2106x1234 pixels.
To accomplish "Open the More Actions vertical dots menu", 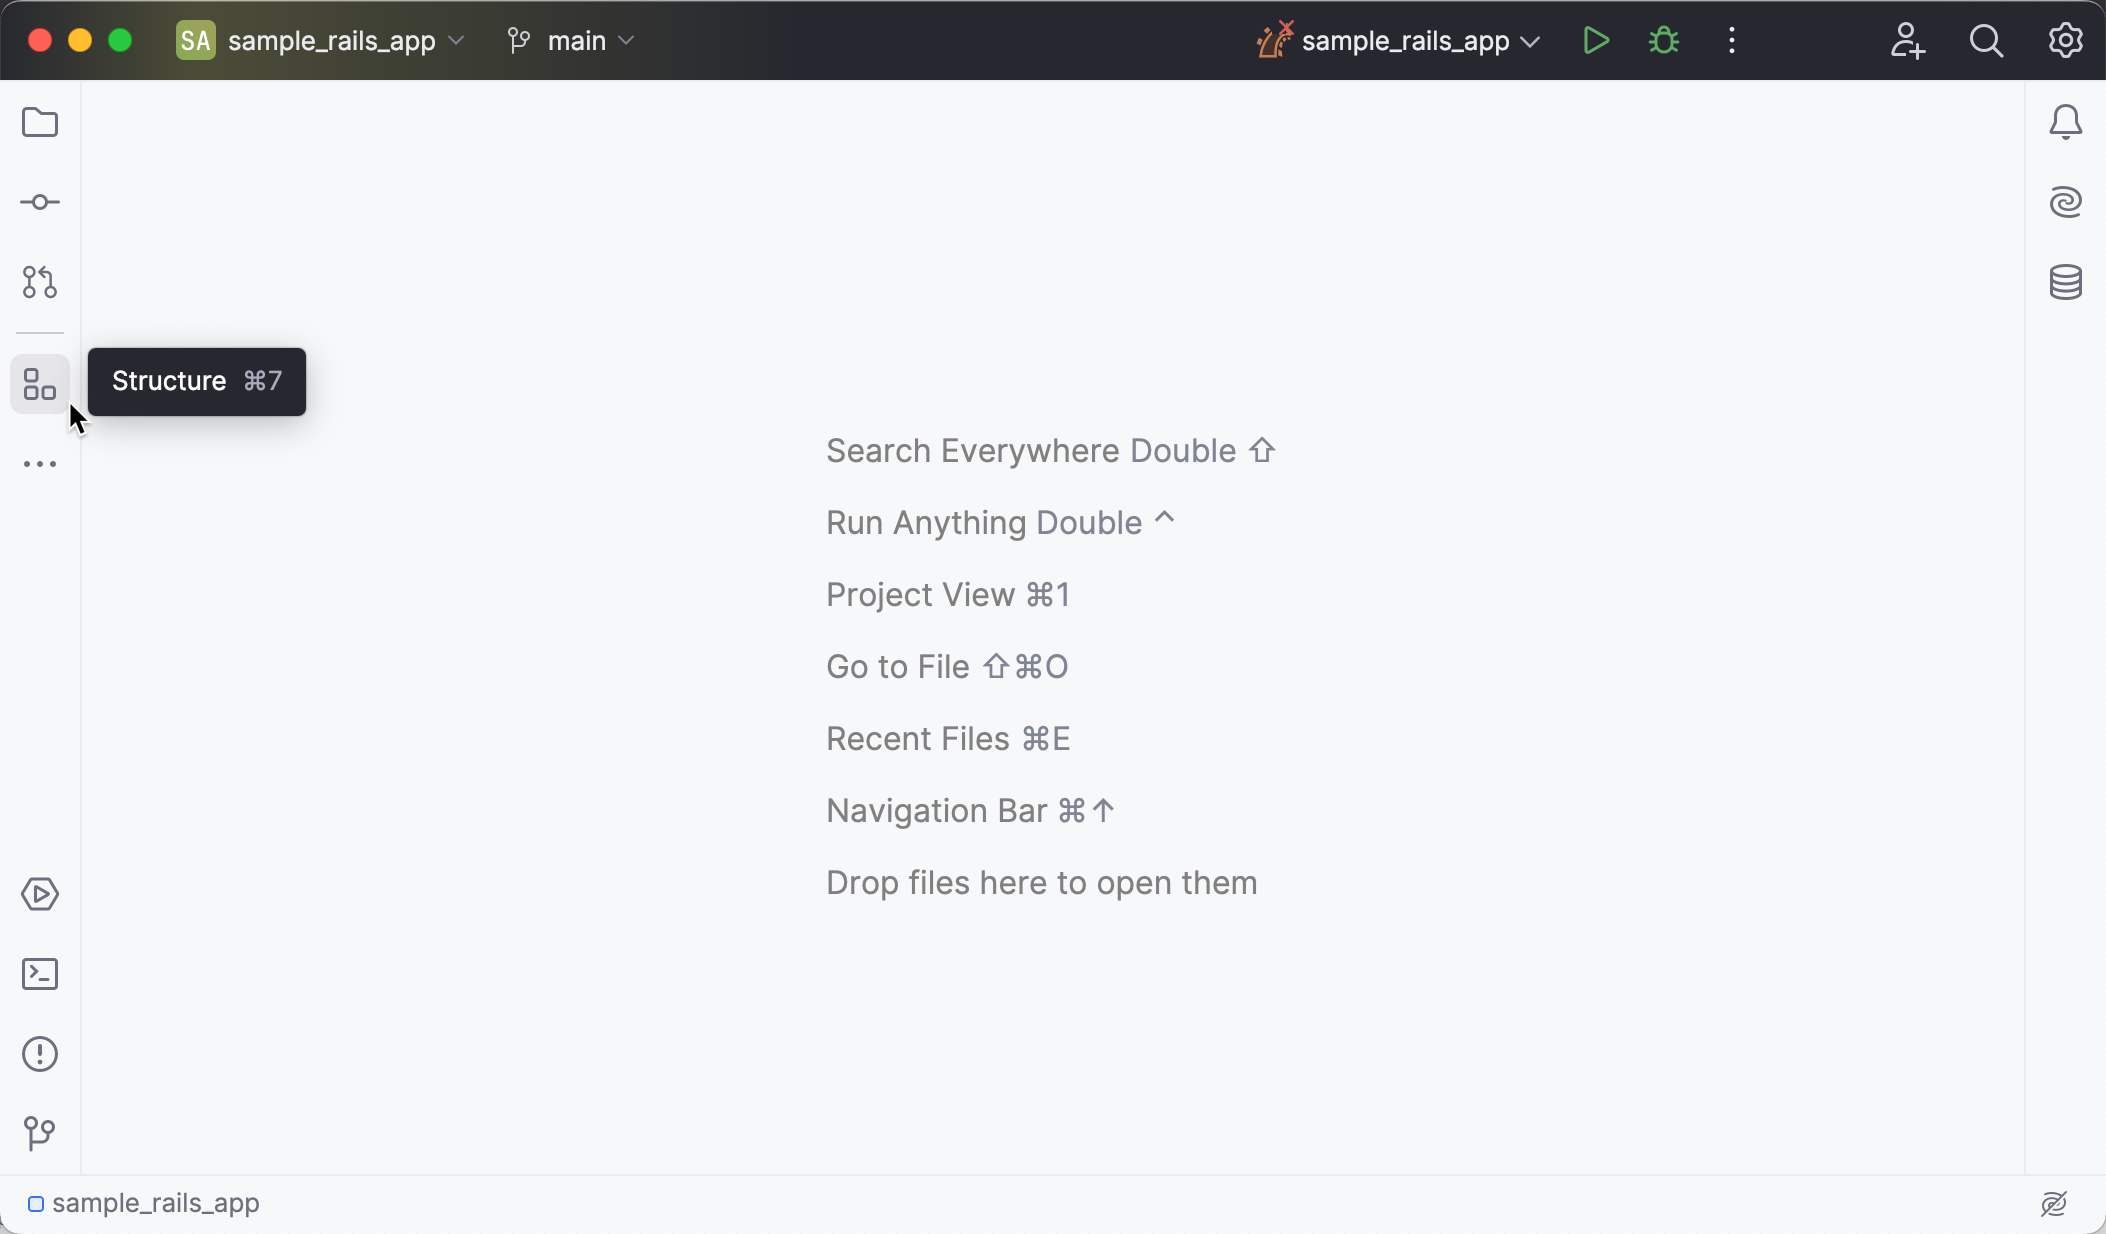I will [x=1732, y=41].
